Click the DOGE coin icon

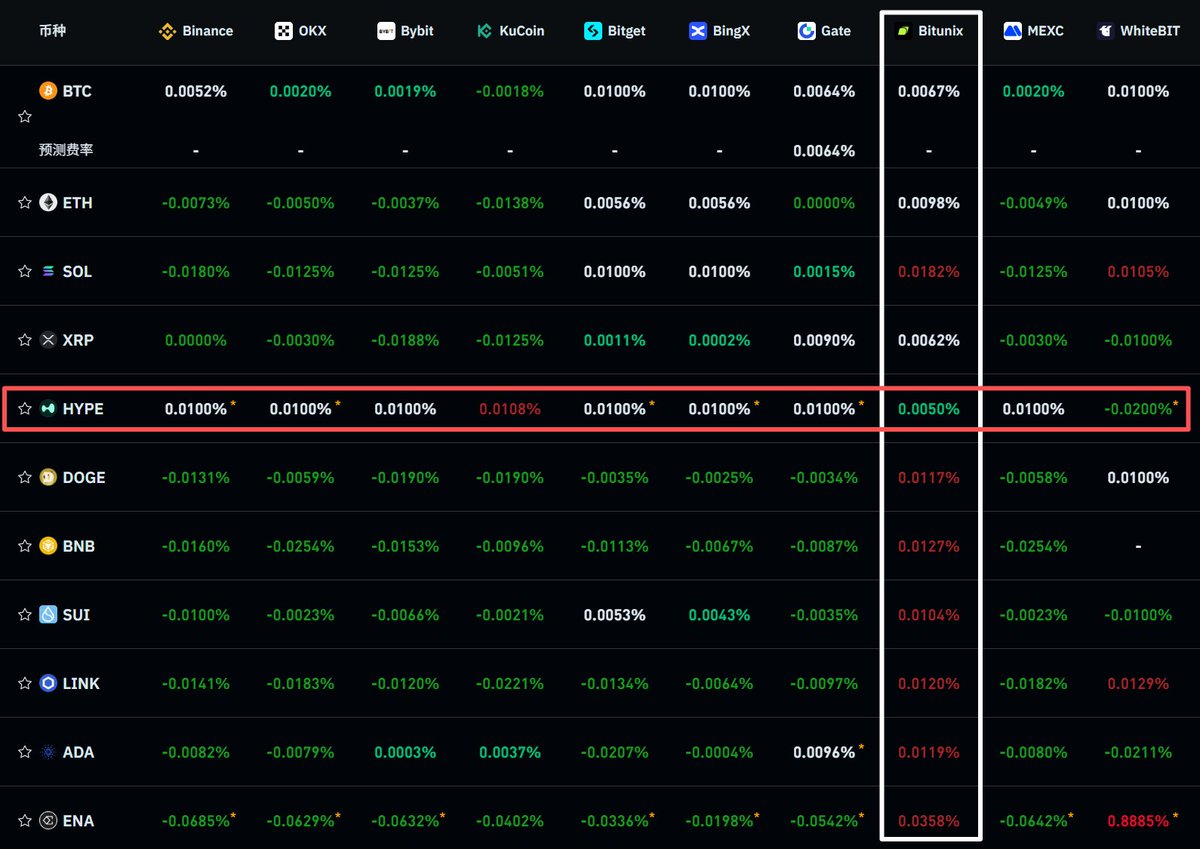pos(48,478)
